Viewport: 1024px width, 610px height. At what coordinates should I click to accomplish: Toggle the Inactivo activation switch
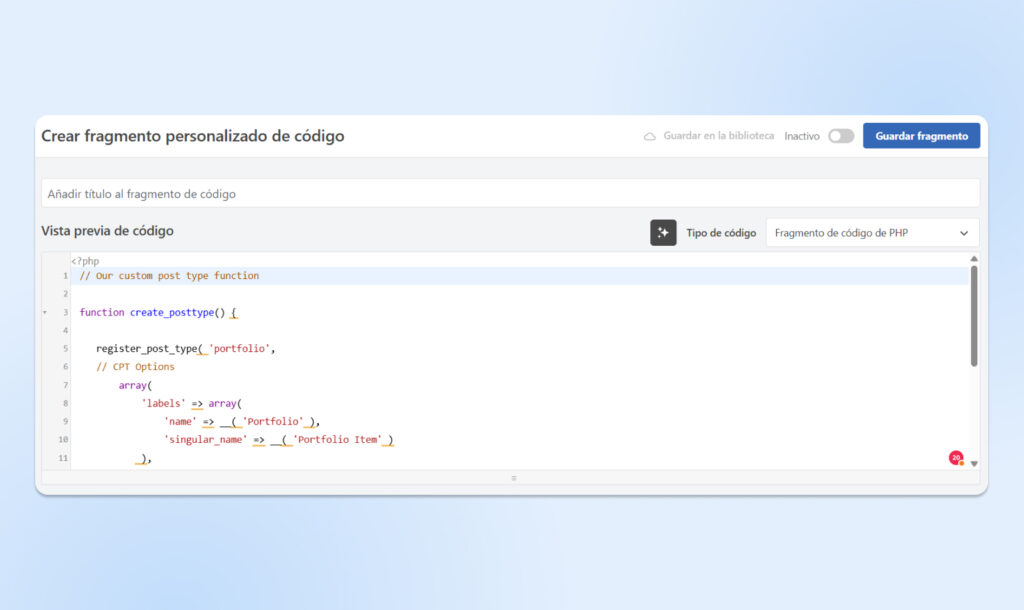pyautogui.click(x=841, y=136)
